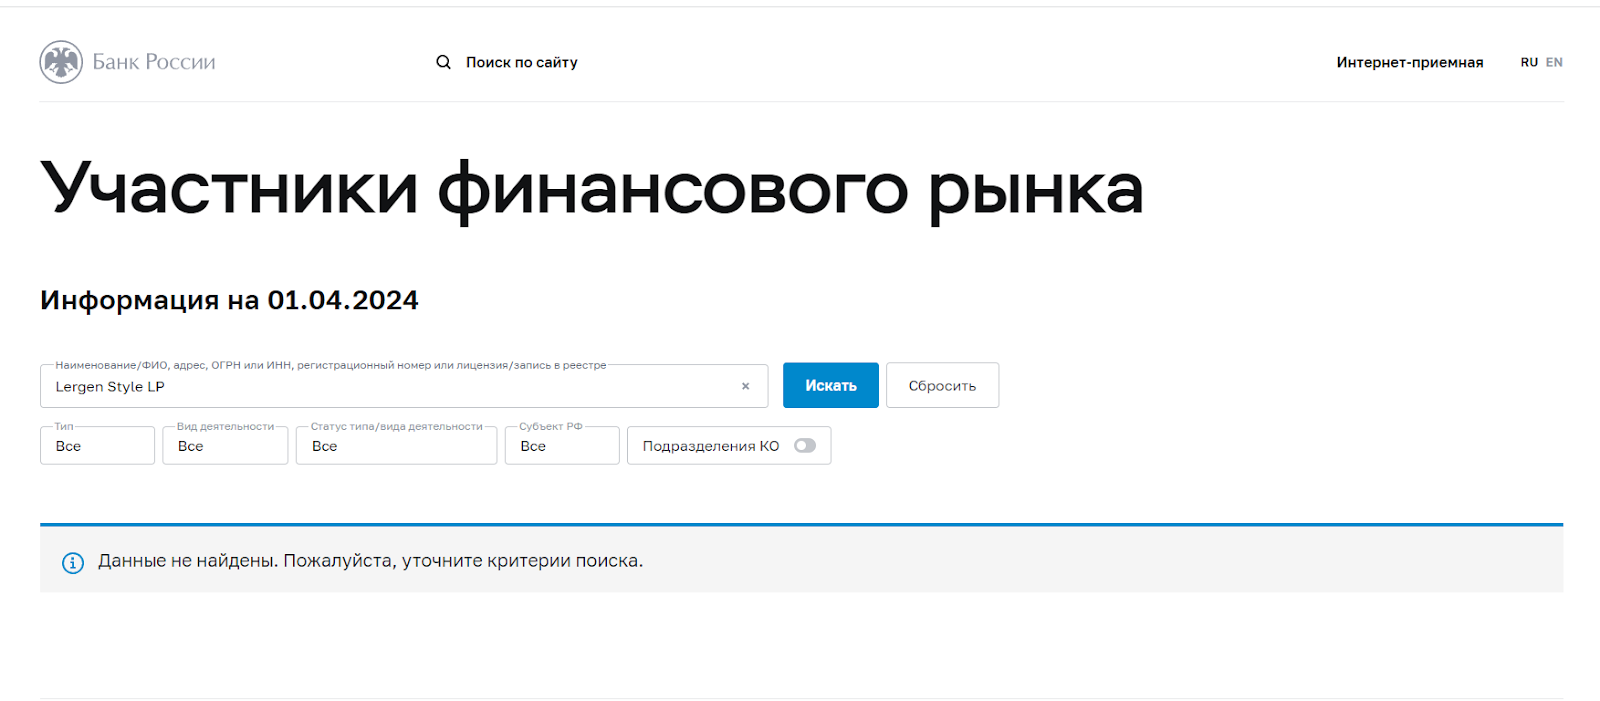1600x701 pixels.
Task: Toggle the Подразделения КО switch
Action: (805, 446)
